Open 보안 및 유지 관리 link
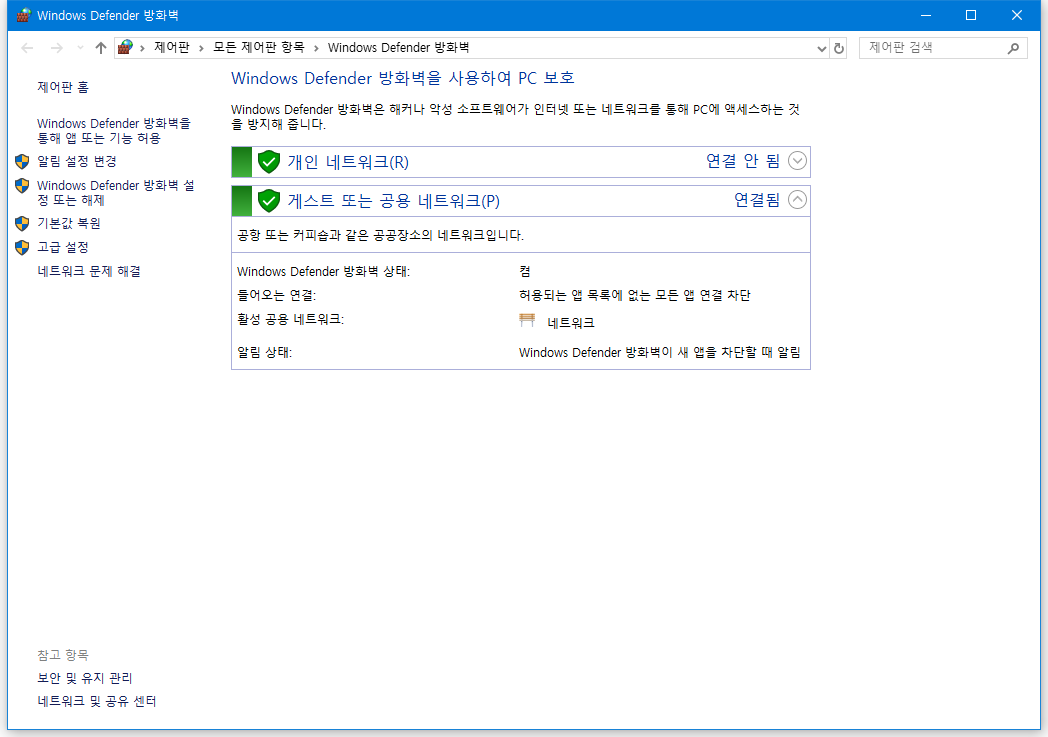Viewport: 1048px width, 737px height. click(x=85, y=678)
